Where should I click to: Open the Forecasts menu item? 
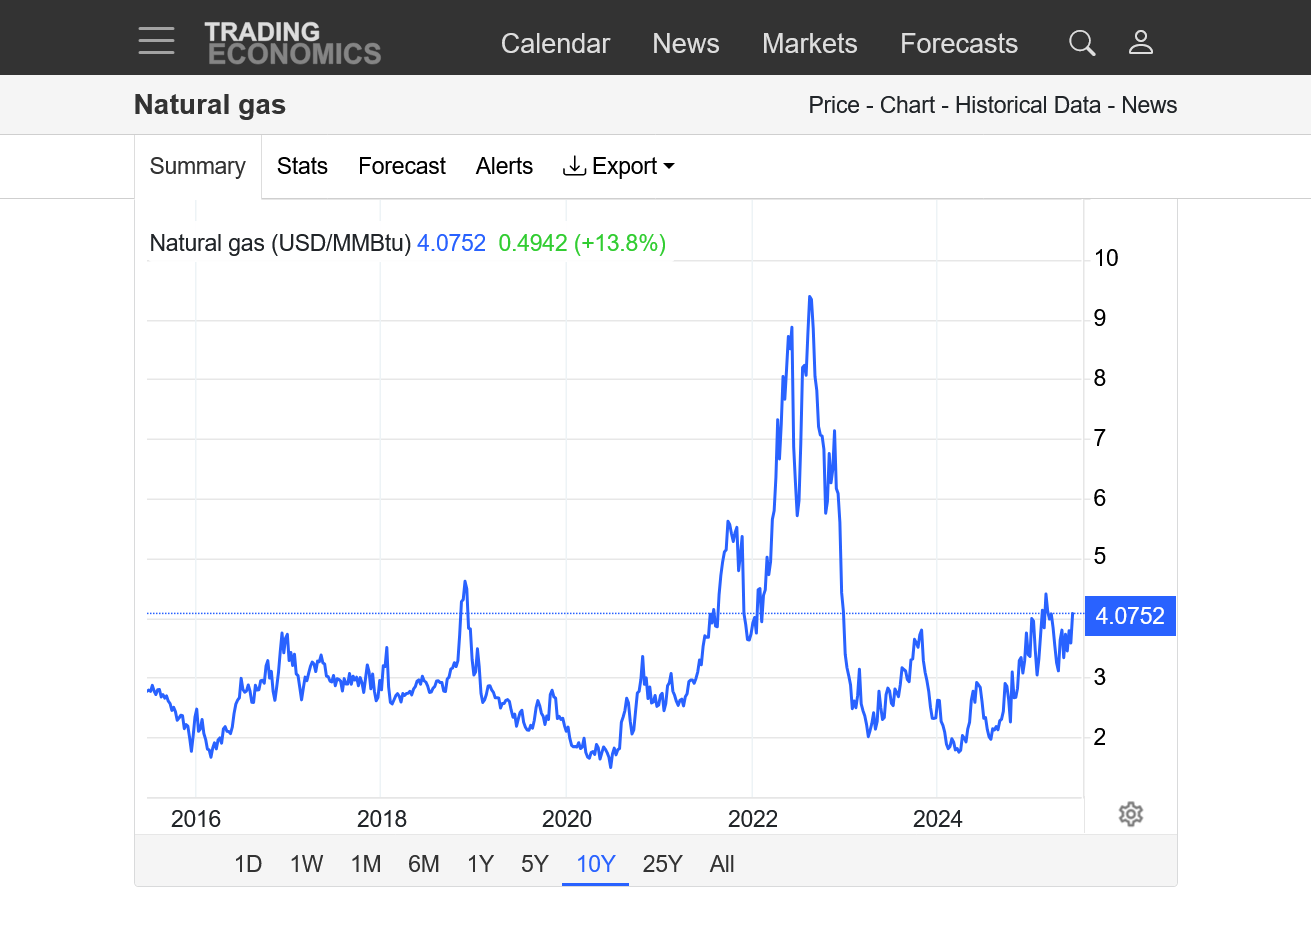(959, 43)
